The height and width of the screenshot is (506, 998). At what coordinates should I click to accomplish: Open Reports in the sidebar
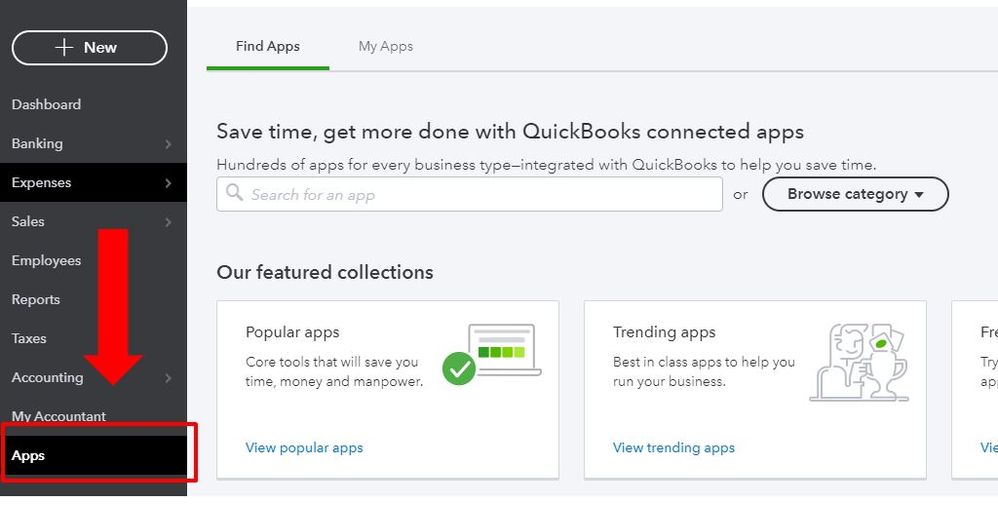tap(36, 300)
